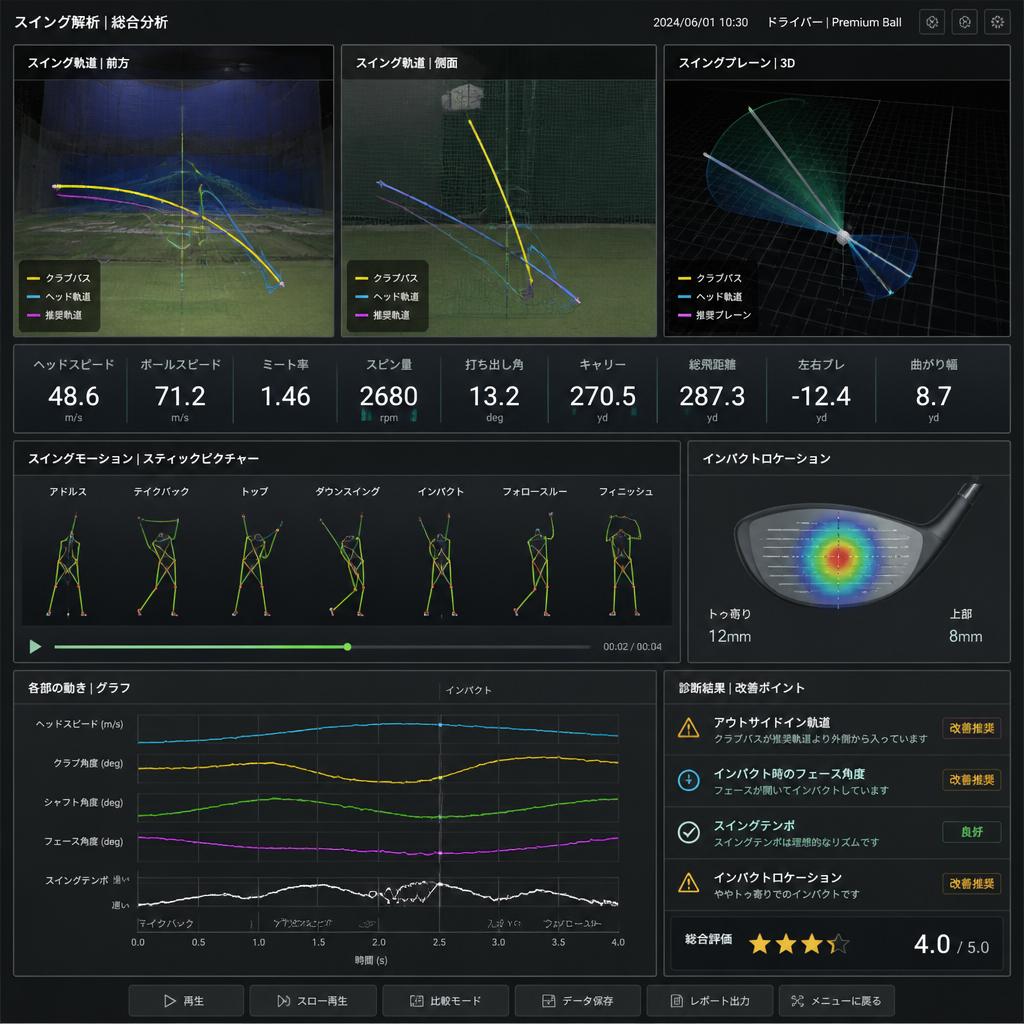Click the キャリー value "270.5"
This screenshot has height=1024, width=1024.
[x=602, y=396]
